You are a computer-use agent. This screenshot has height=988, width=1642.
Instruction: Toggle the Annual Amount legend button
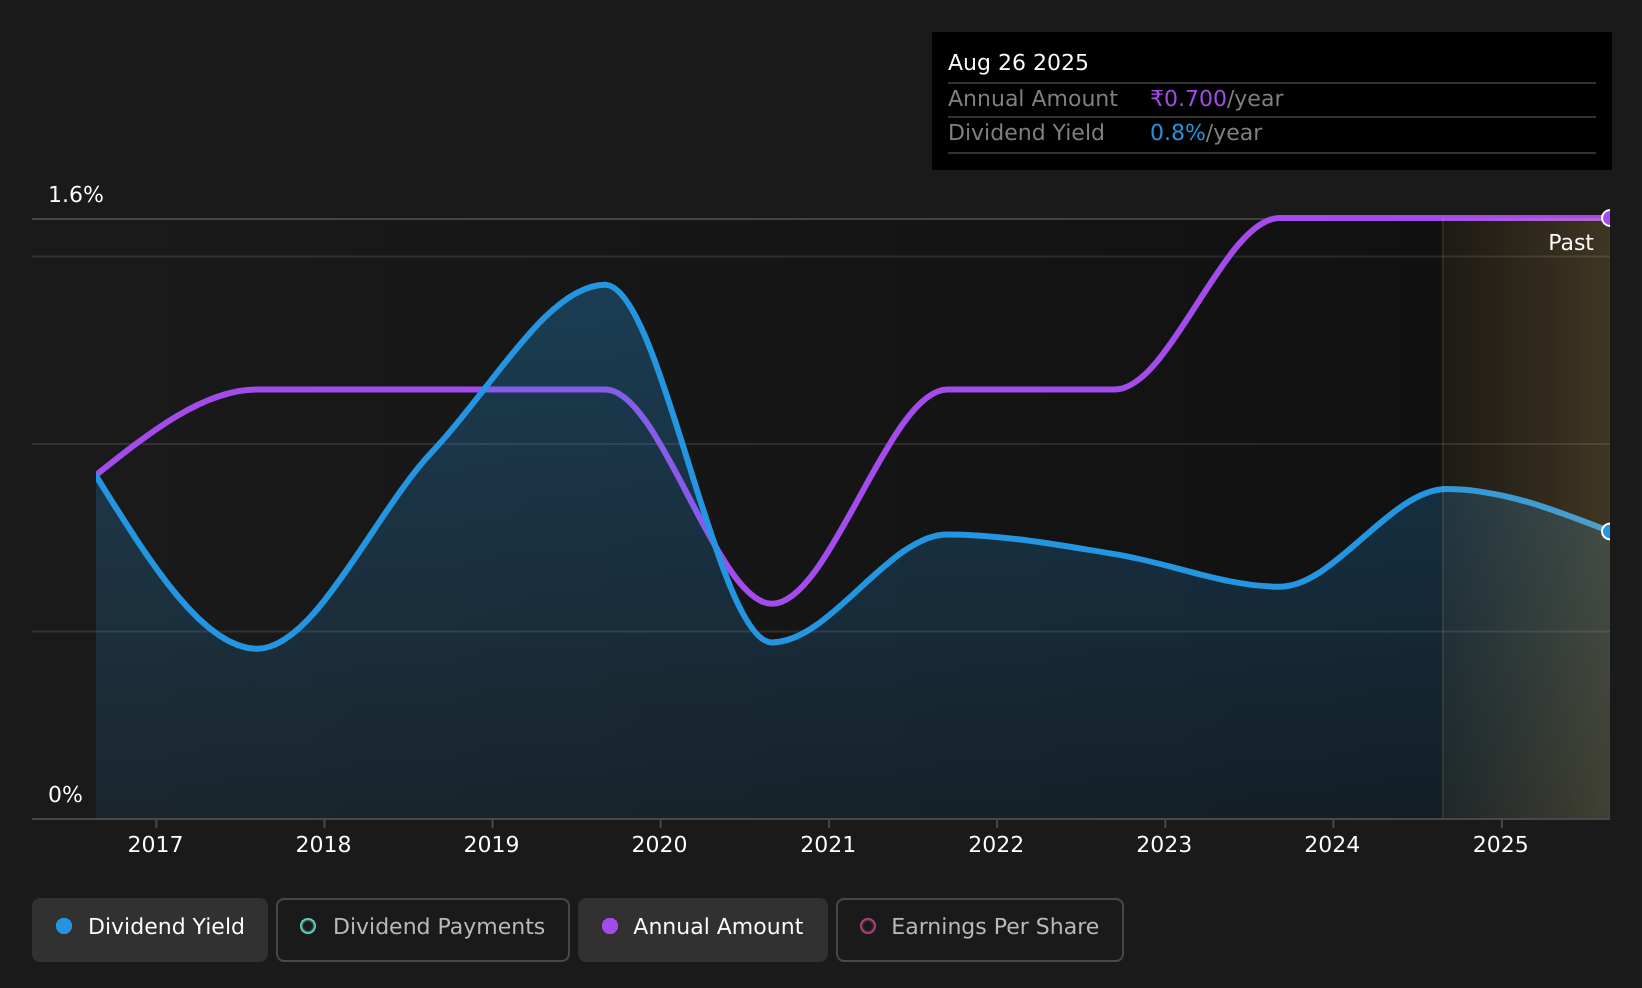point(703,929)
